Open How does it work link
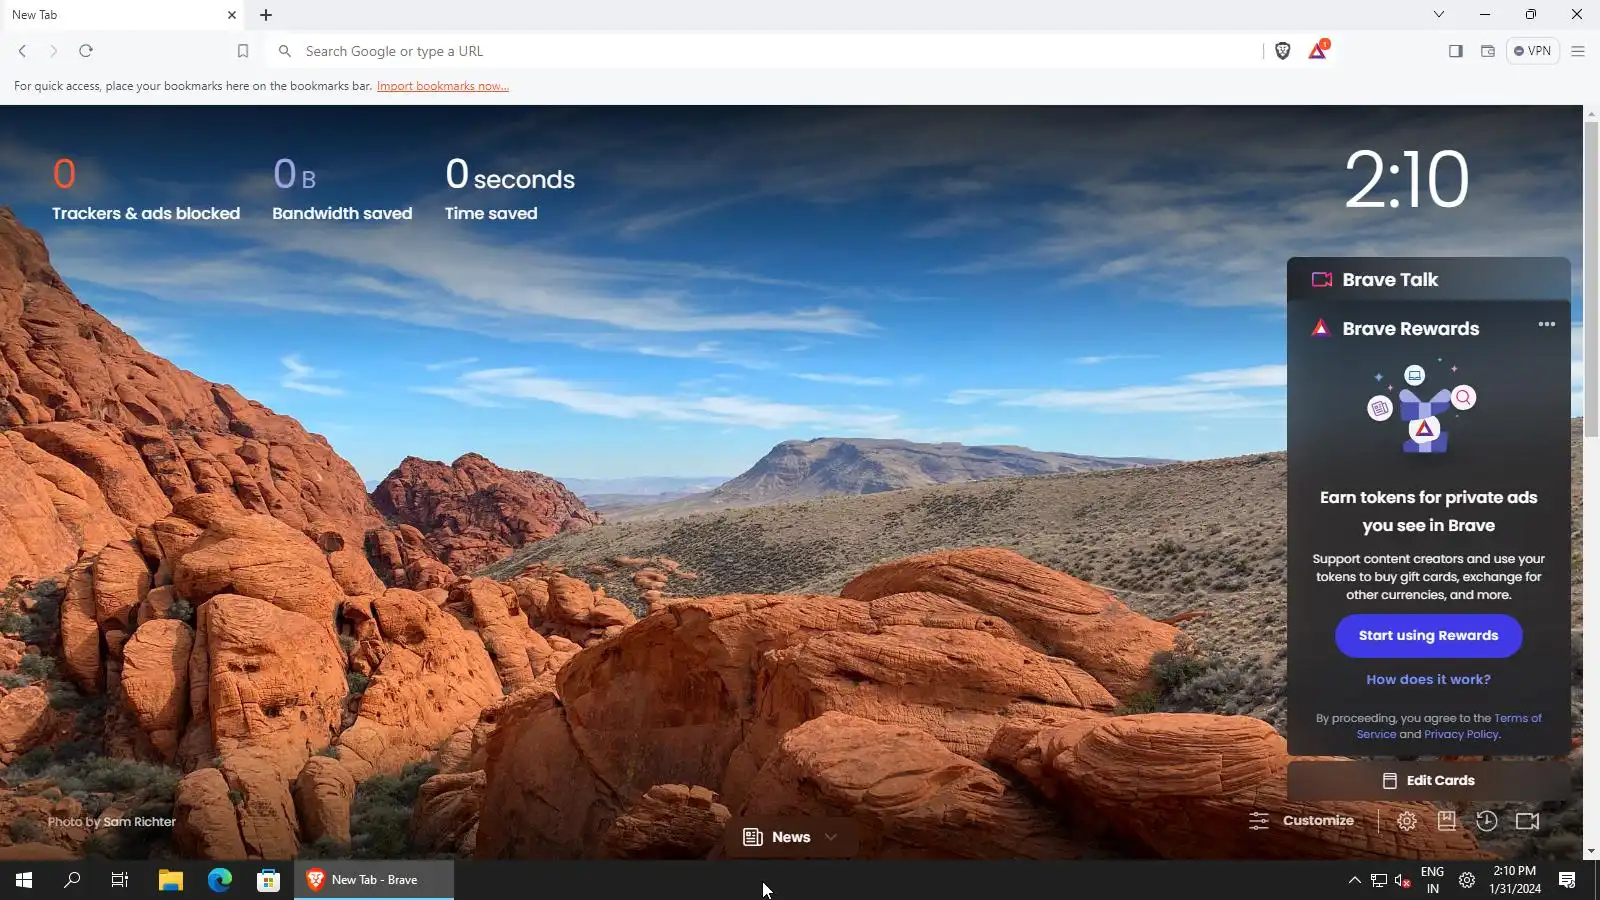Viewport: 1600px width, 900px height. [x=1428, y=680]
